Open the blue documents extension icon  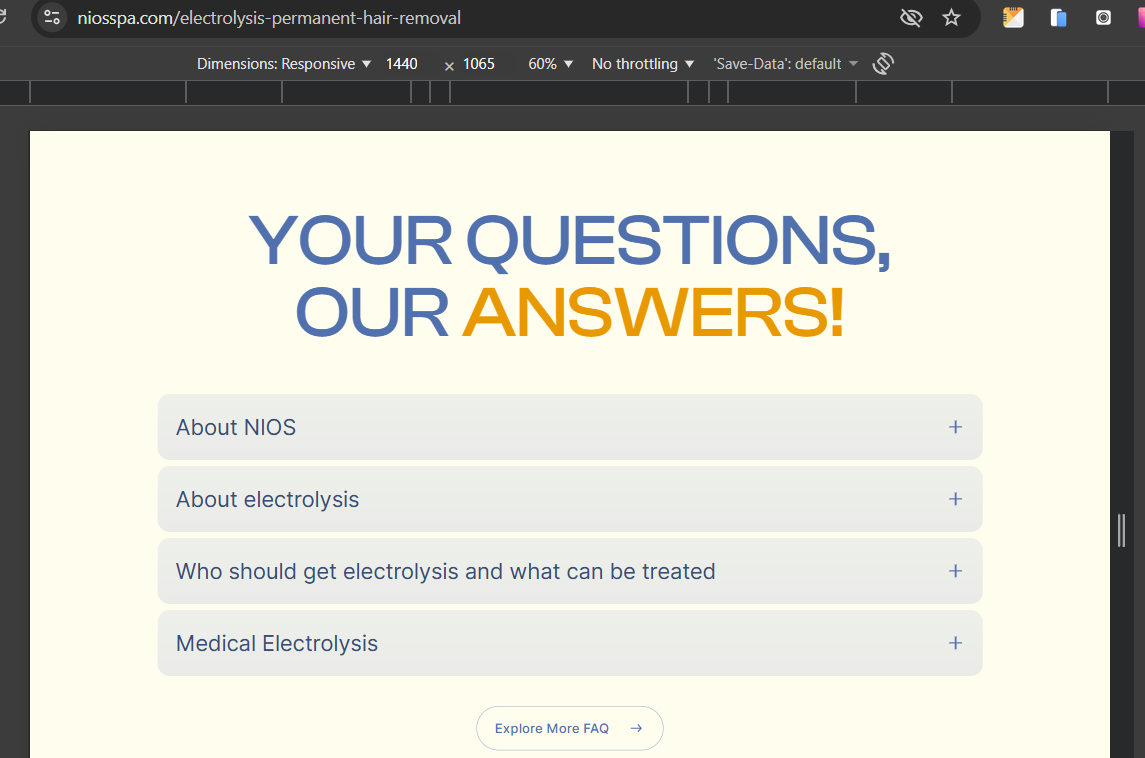tap(1058, 18)
